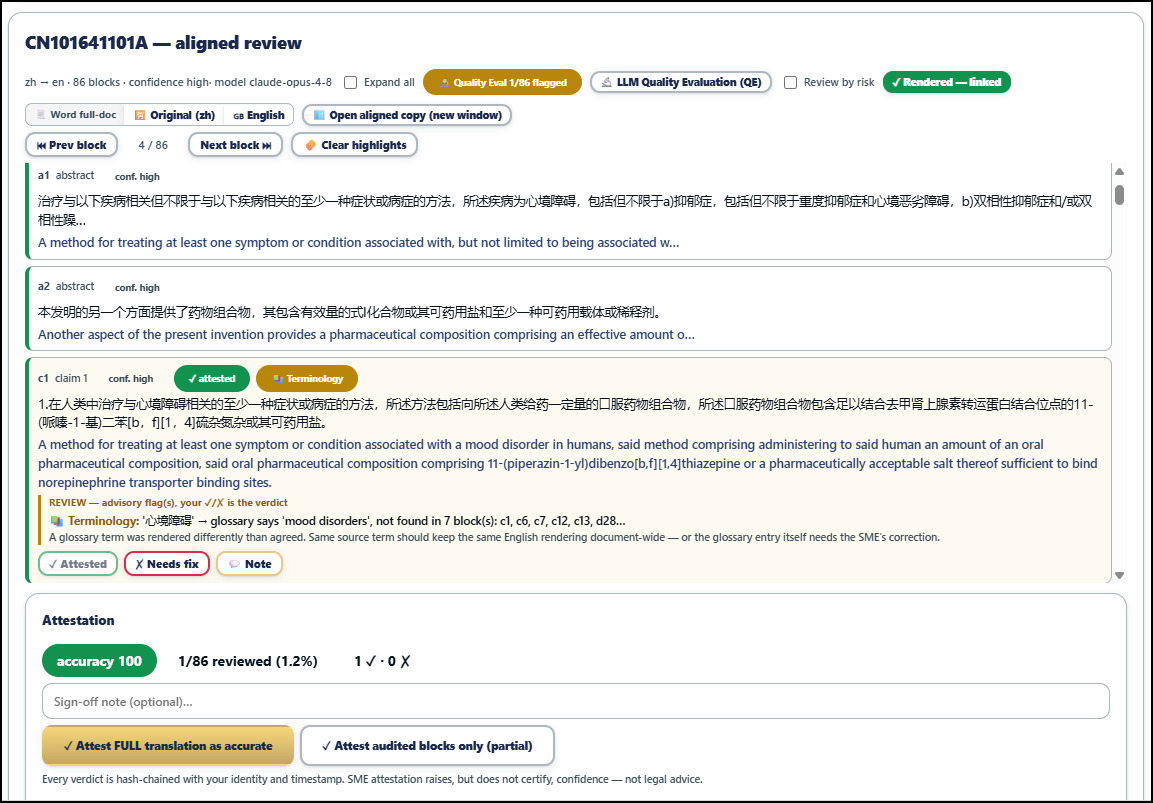Go to Prev block
This screenshot has width=1153, height=803.
71,145
